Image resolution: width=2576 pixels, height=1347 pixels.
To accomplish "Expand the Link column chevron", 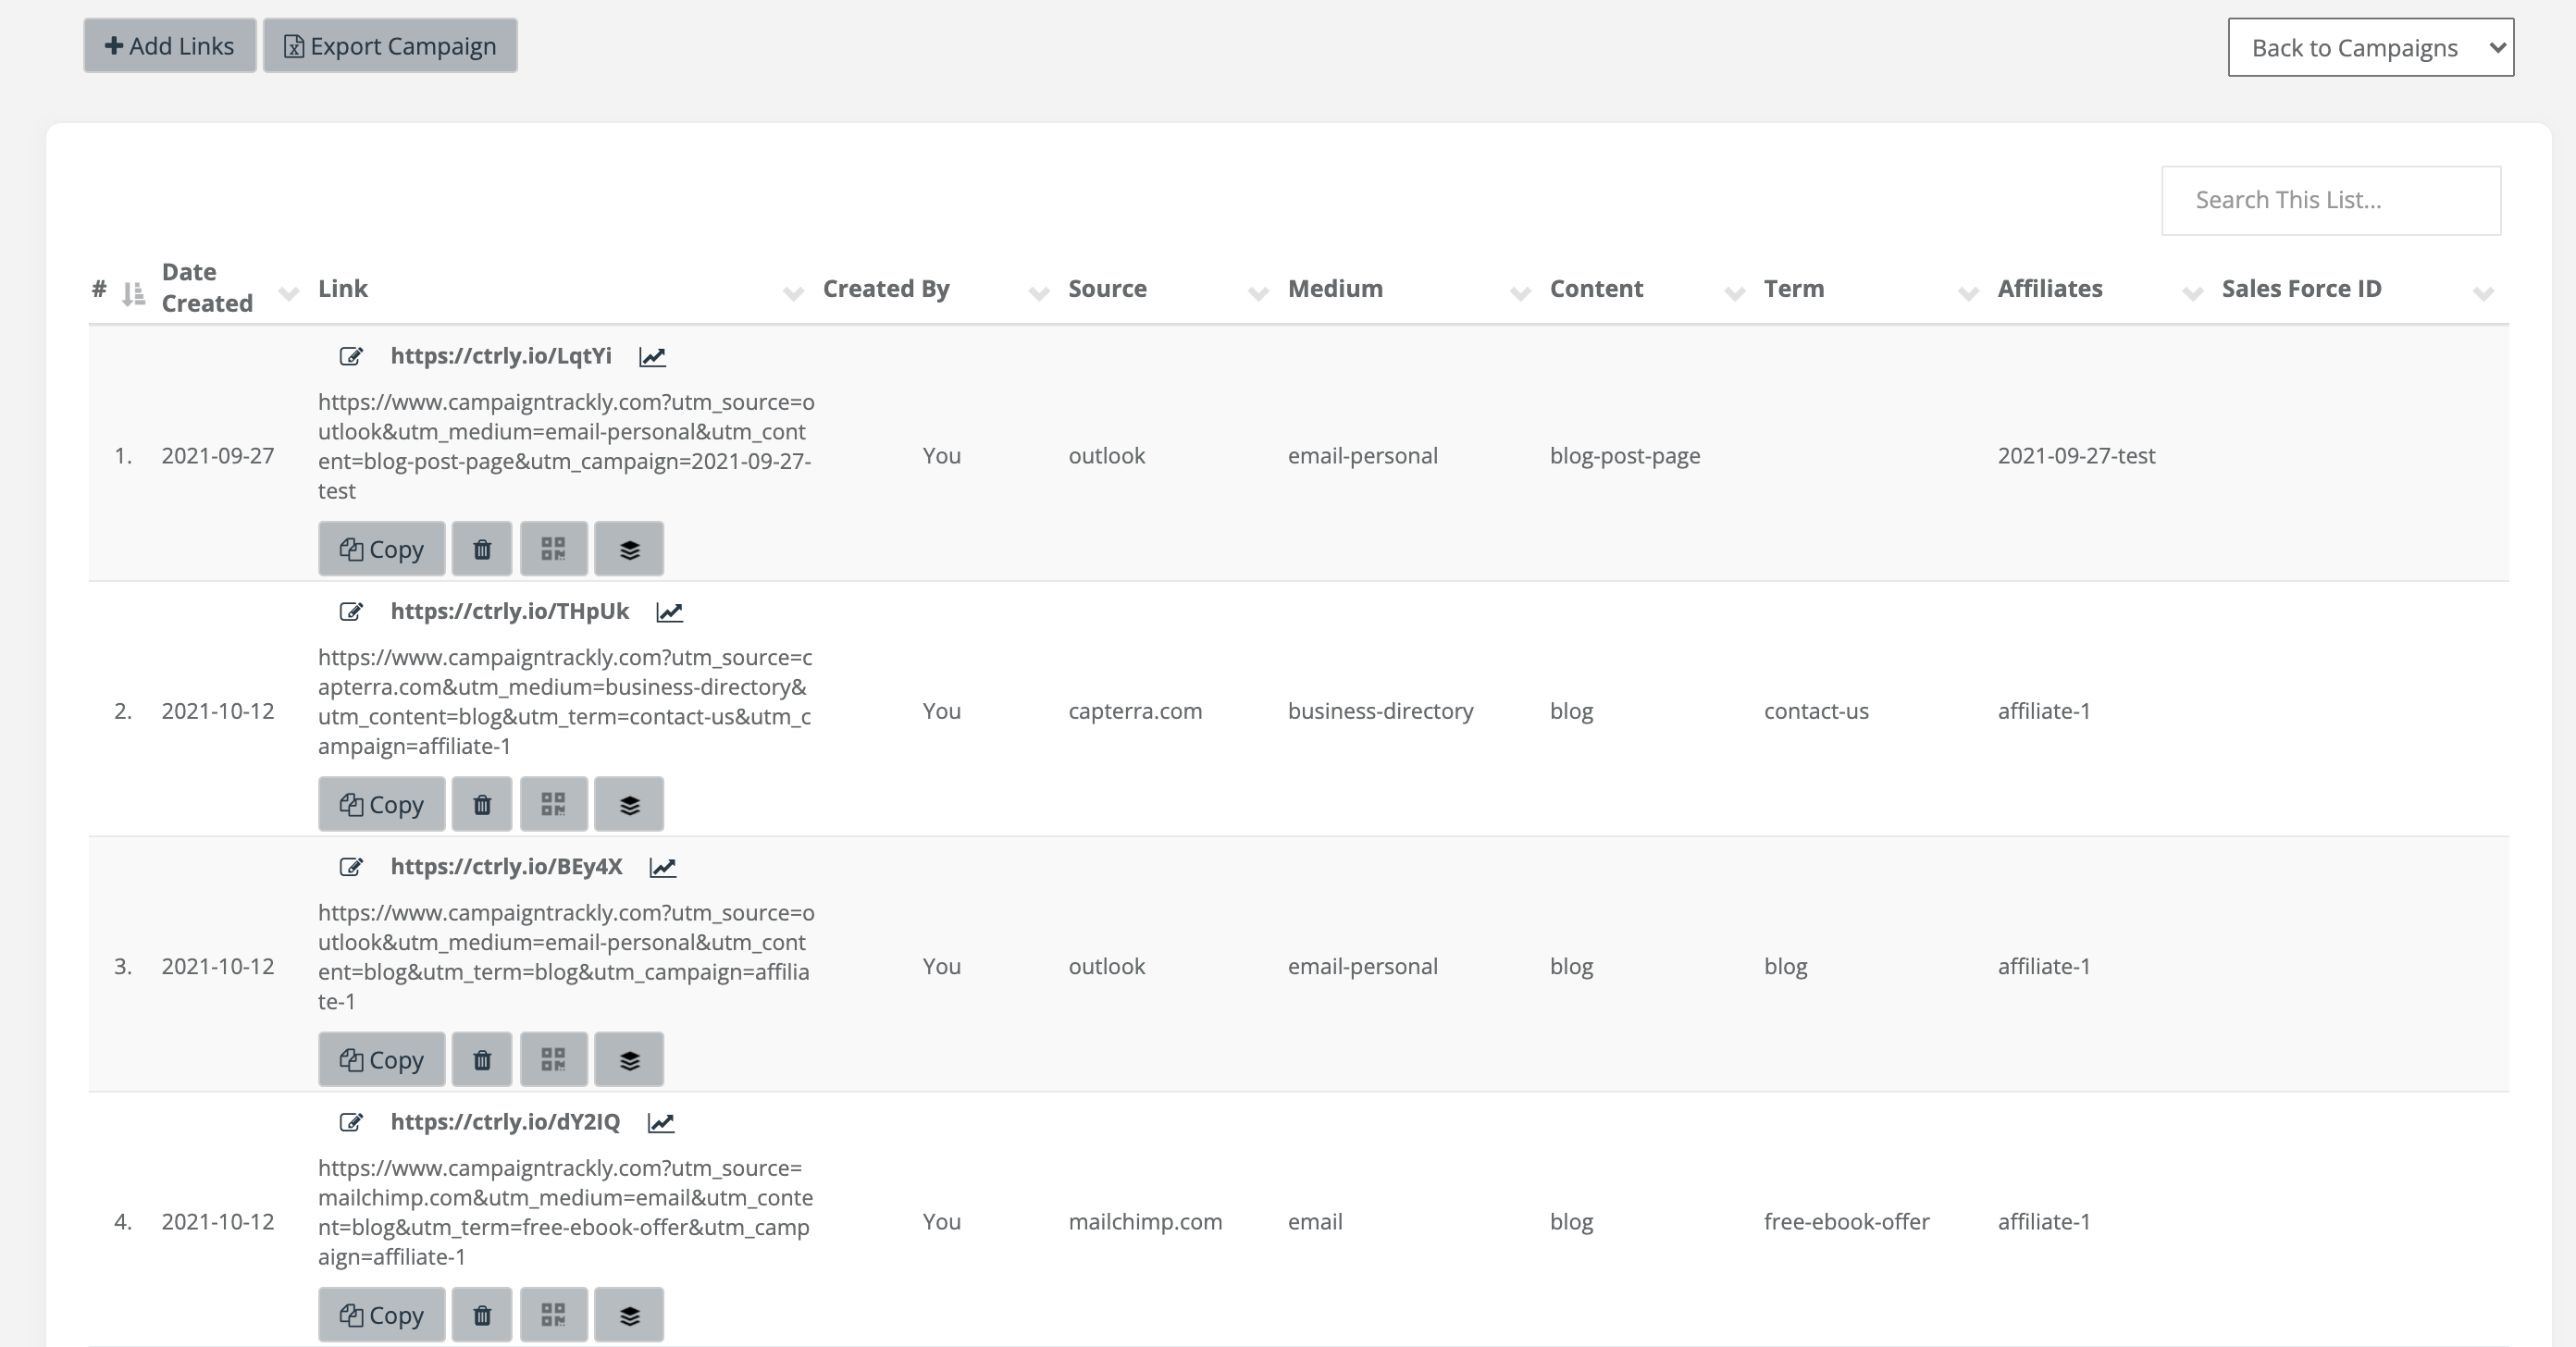I will pyautogui.click(x=793, y=293).
